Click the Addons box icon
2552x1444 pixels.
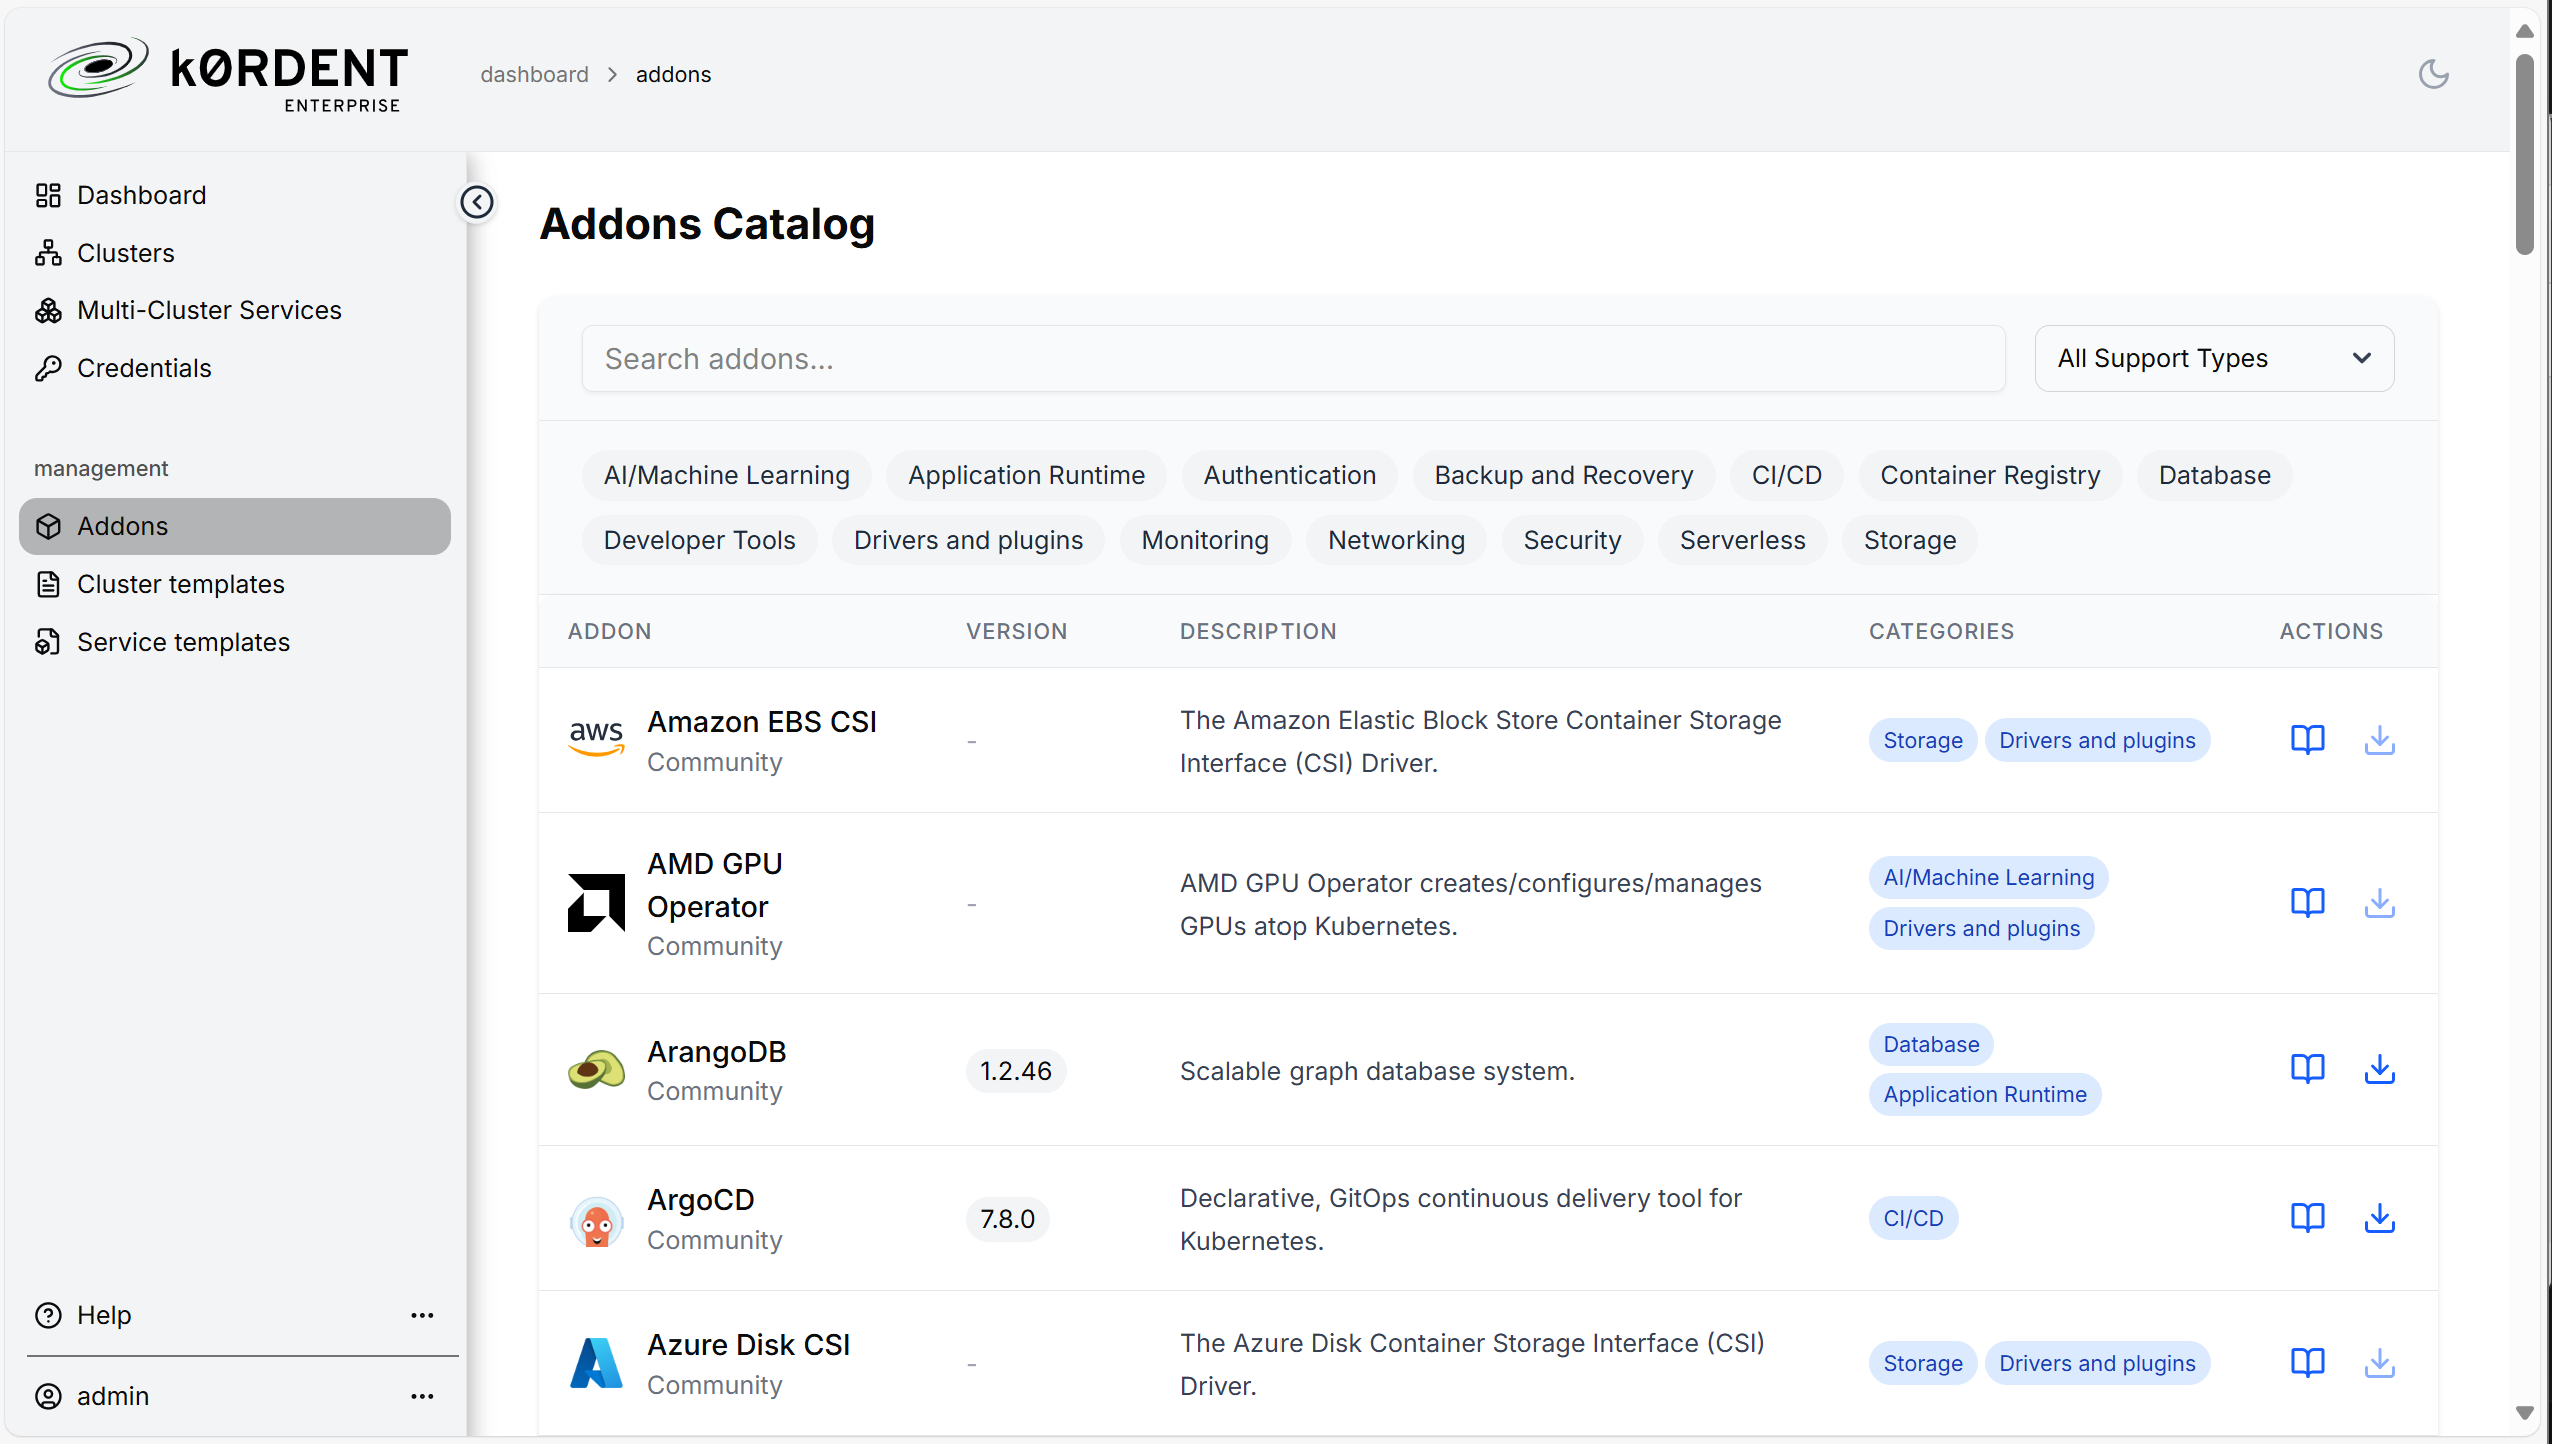pos(48,526)
